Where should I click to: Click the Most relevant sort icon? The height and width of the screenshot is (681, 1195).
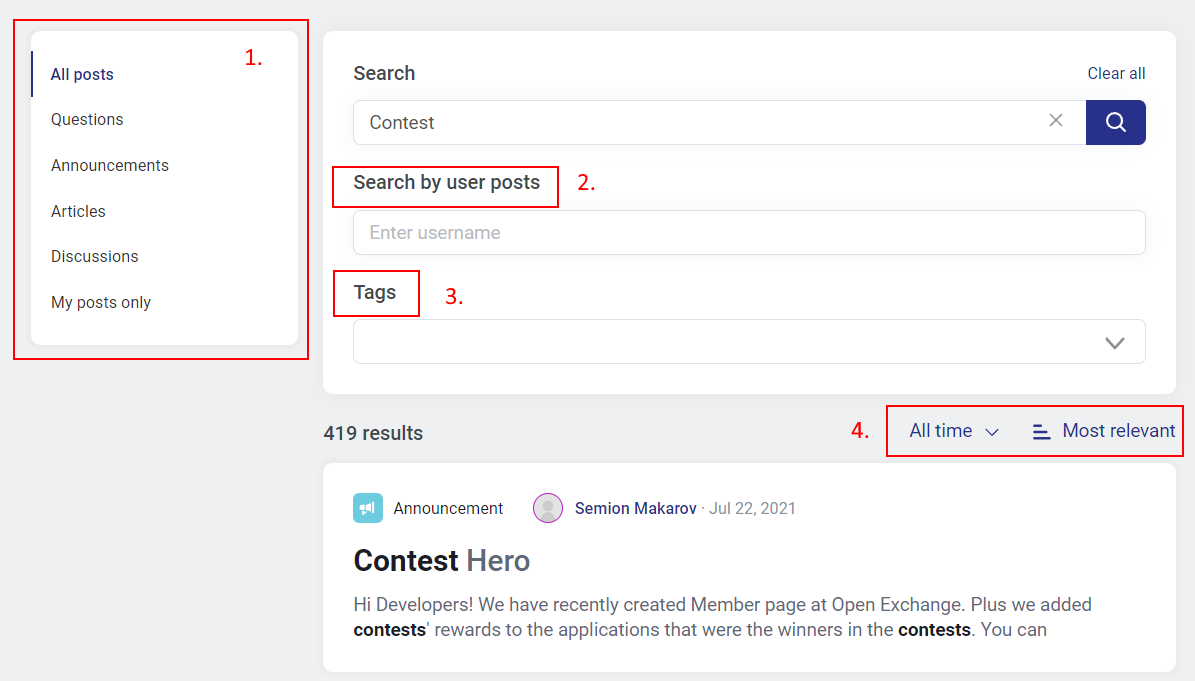pos(1041,431)
